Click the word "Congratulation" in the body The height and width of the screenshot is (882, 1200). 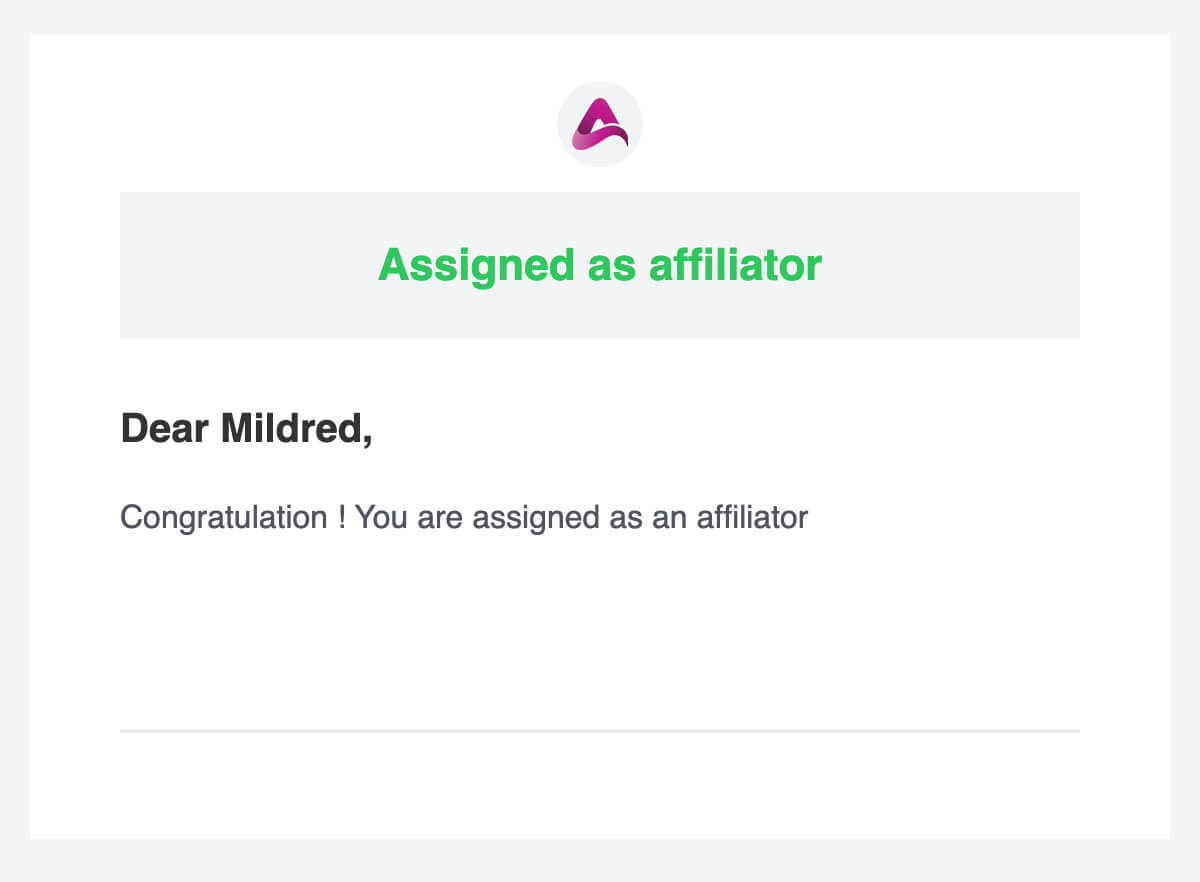pyautogui.click(x=223, y=518)
